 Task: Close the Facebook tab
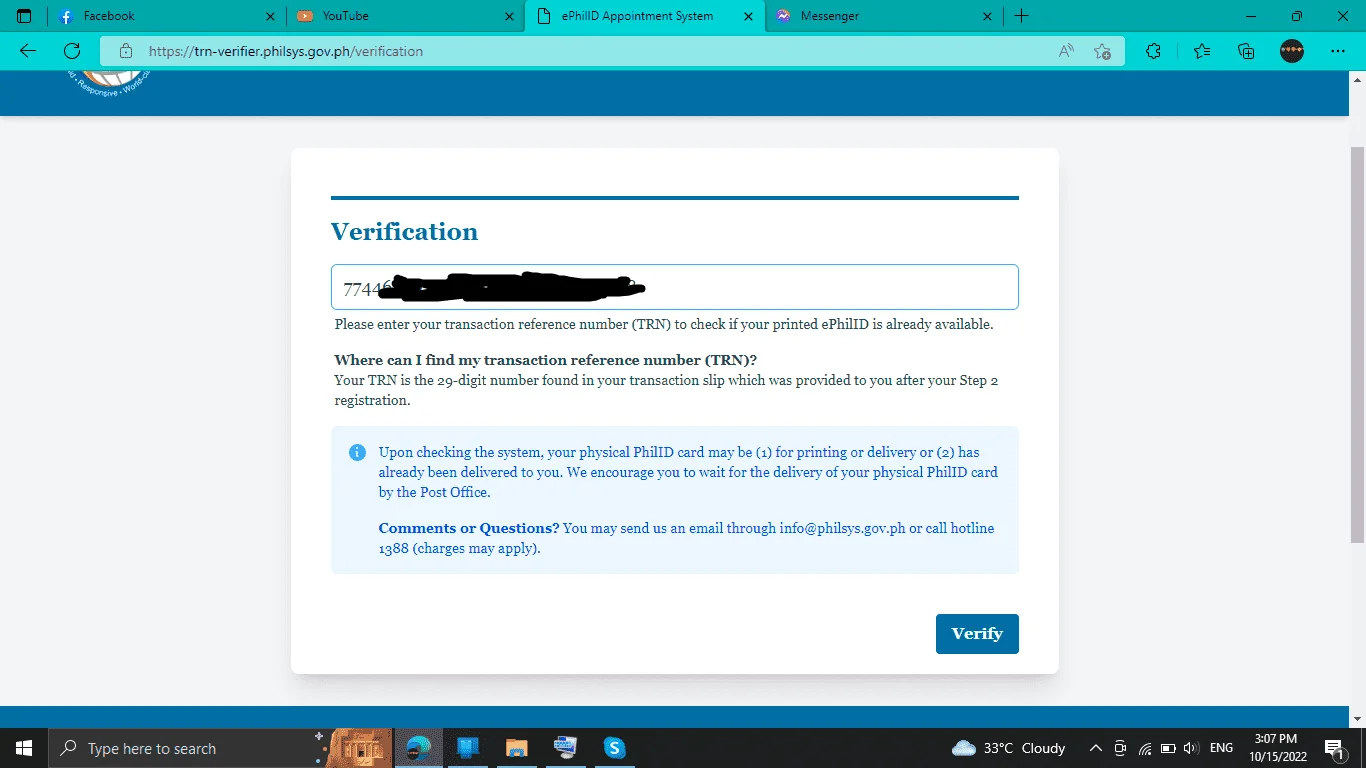click(x=270, y=16)
